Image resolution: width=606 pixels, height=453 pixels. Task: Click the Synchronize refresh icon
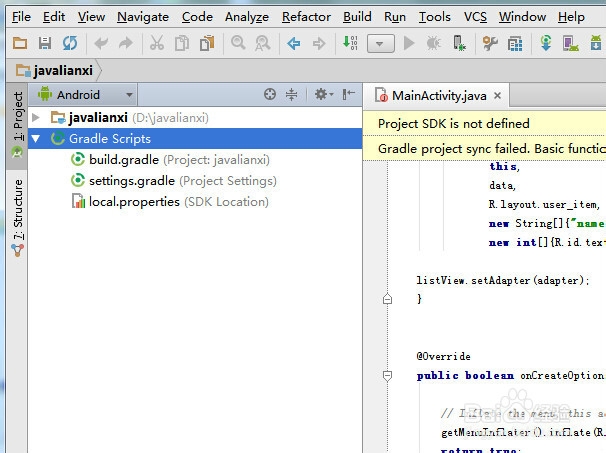70,43
